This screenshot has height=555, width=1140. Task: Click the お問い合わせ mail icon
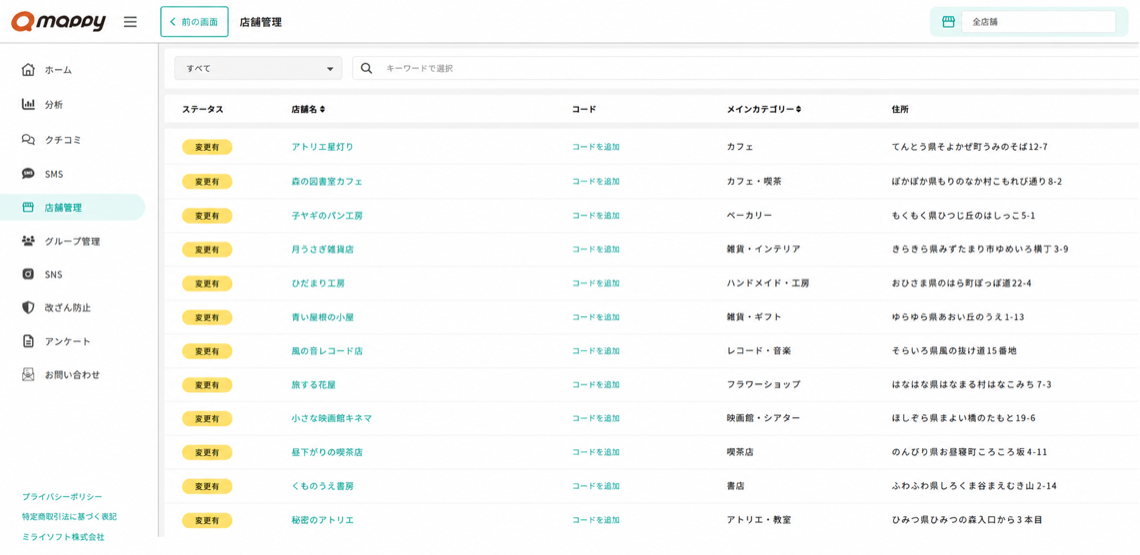pos(28,375)
